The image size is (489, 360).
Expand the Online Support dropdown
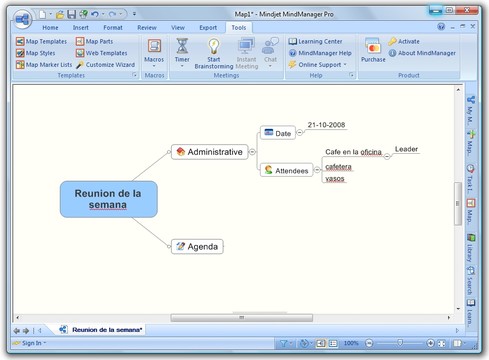(345, 64)
